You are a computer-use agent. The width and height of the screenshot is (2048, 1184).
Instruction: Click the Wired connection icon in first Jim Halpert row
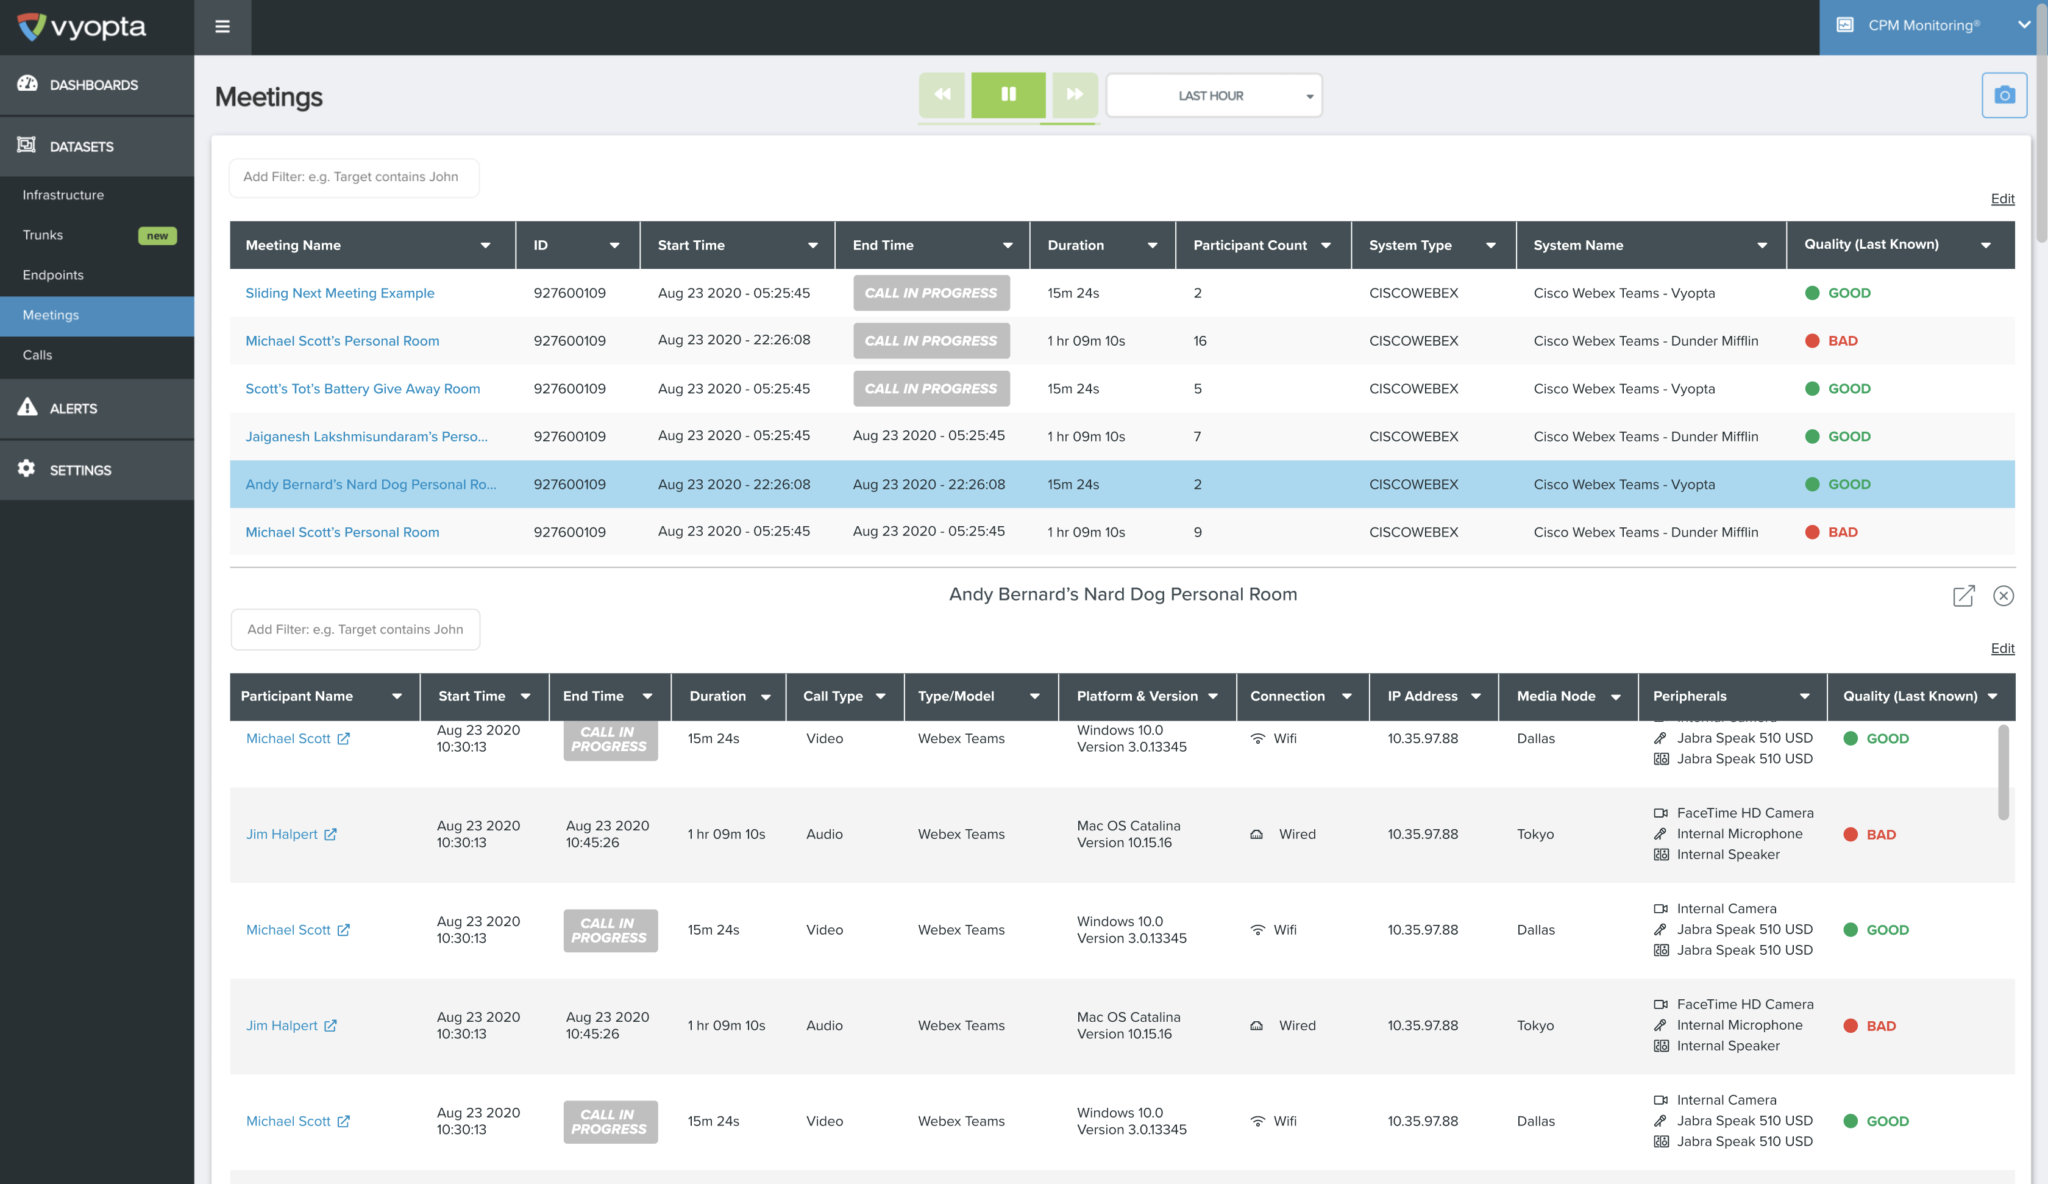tap(1257, 834)
